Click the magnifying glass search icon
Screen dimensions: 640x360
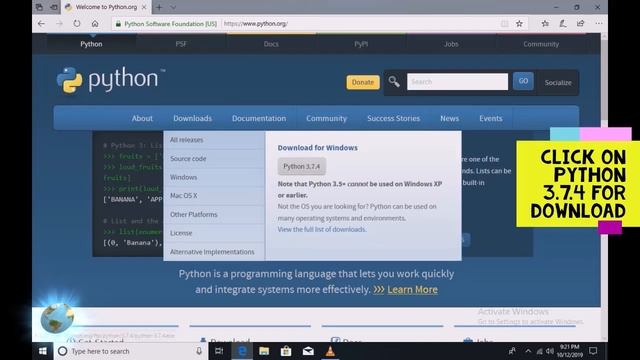394,82
